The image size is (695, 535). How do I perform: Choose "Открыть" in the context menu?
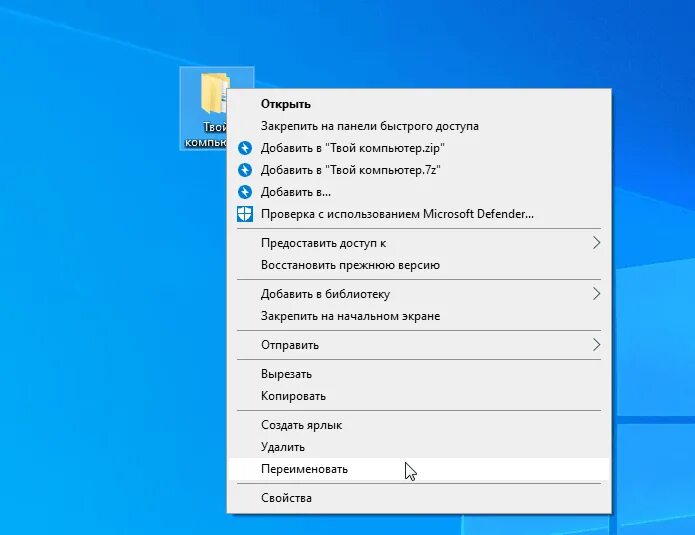tap(419, 104)
